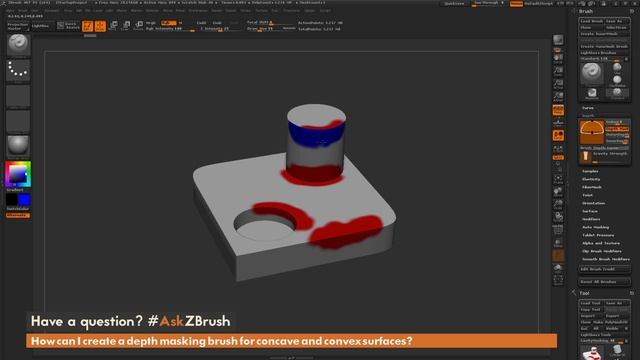The height and width of the screenshot is (360, 640).
Task: Select the ClayBuildup brush thumbnail
Action: click(x=617, y=80)
